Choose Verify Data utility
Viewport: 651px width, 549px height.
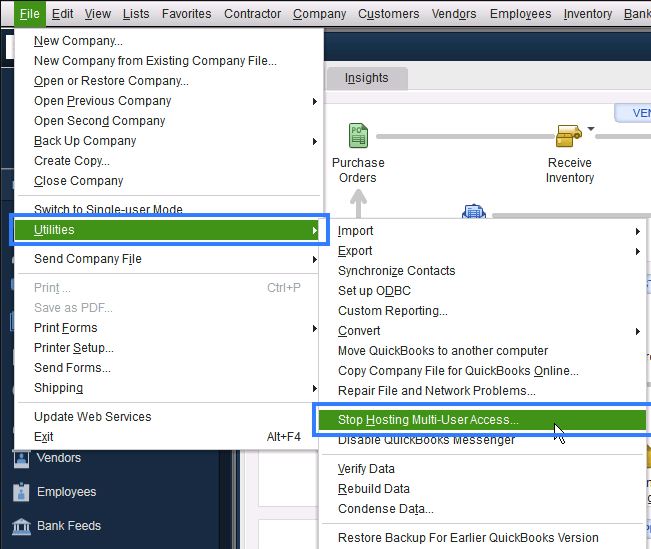[482, 469]
